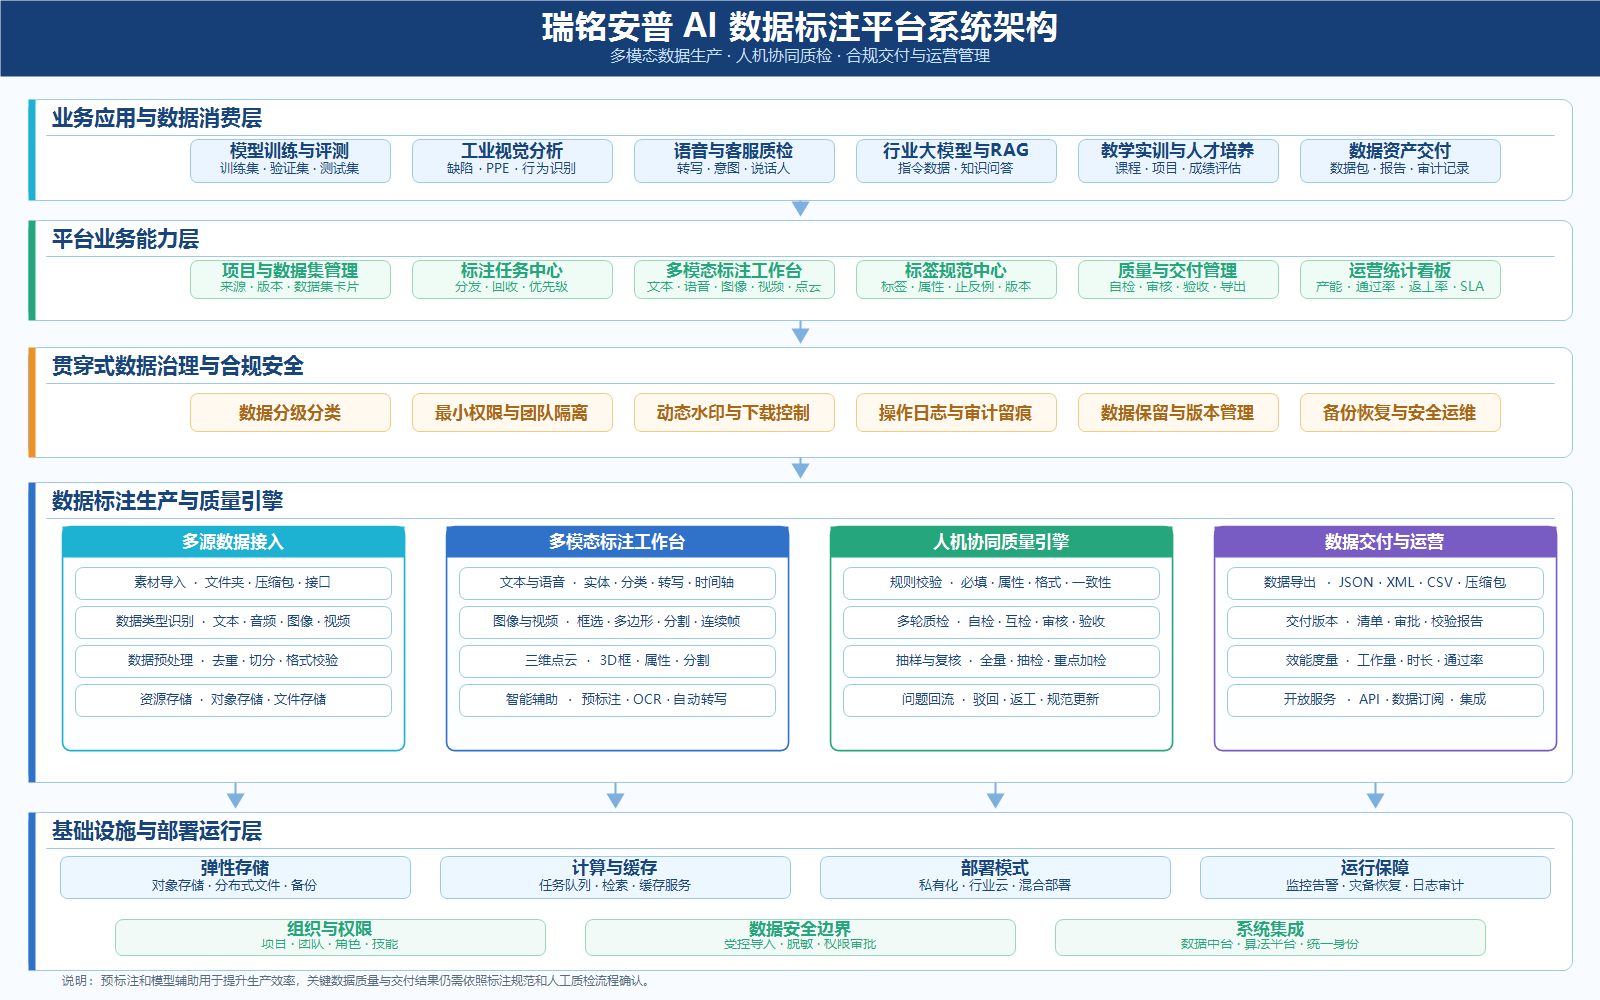Screen dimensions: 1600x1000
Task: Open the 备份恢复与安全运维 box
Action: pyautogui.click(x=1400, y=412)
